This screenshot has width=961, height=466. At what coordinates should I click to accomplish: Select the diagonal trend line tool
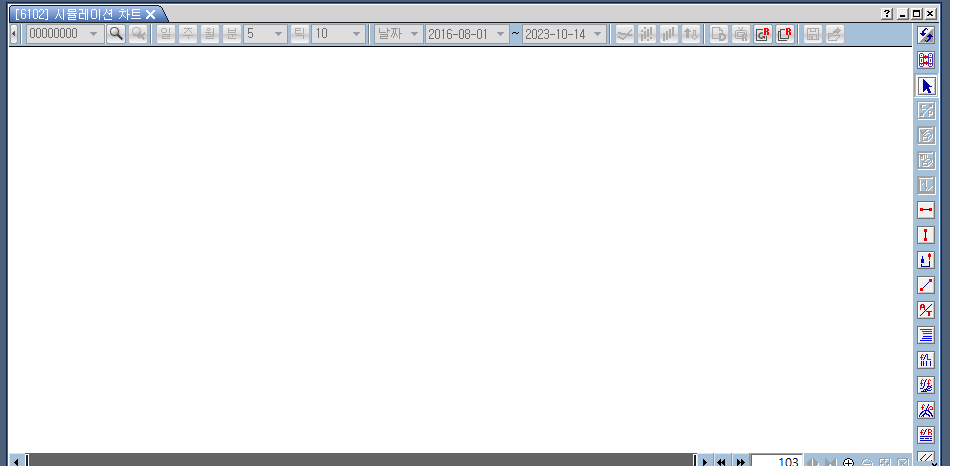[x=926, y=285]
